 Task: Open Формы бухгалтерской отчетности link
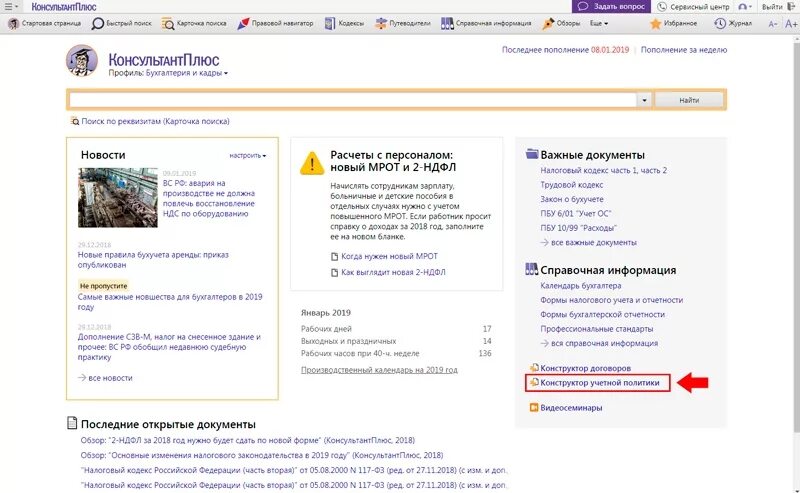[603, 314]
